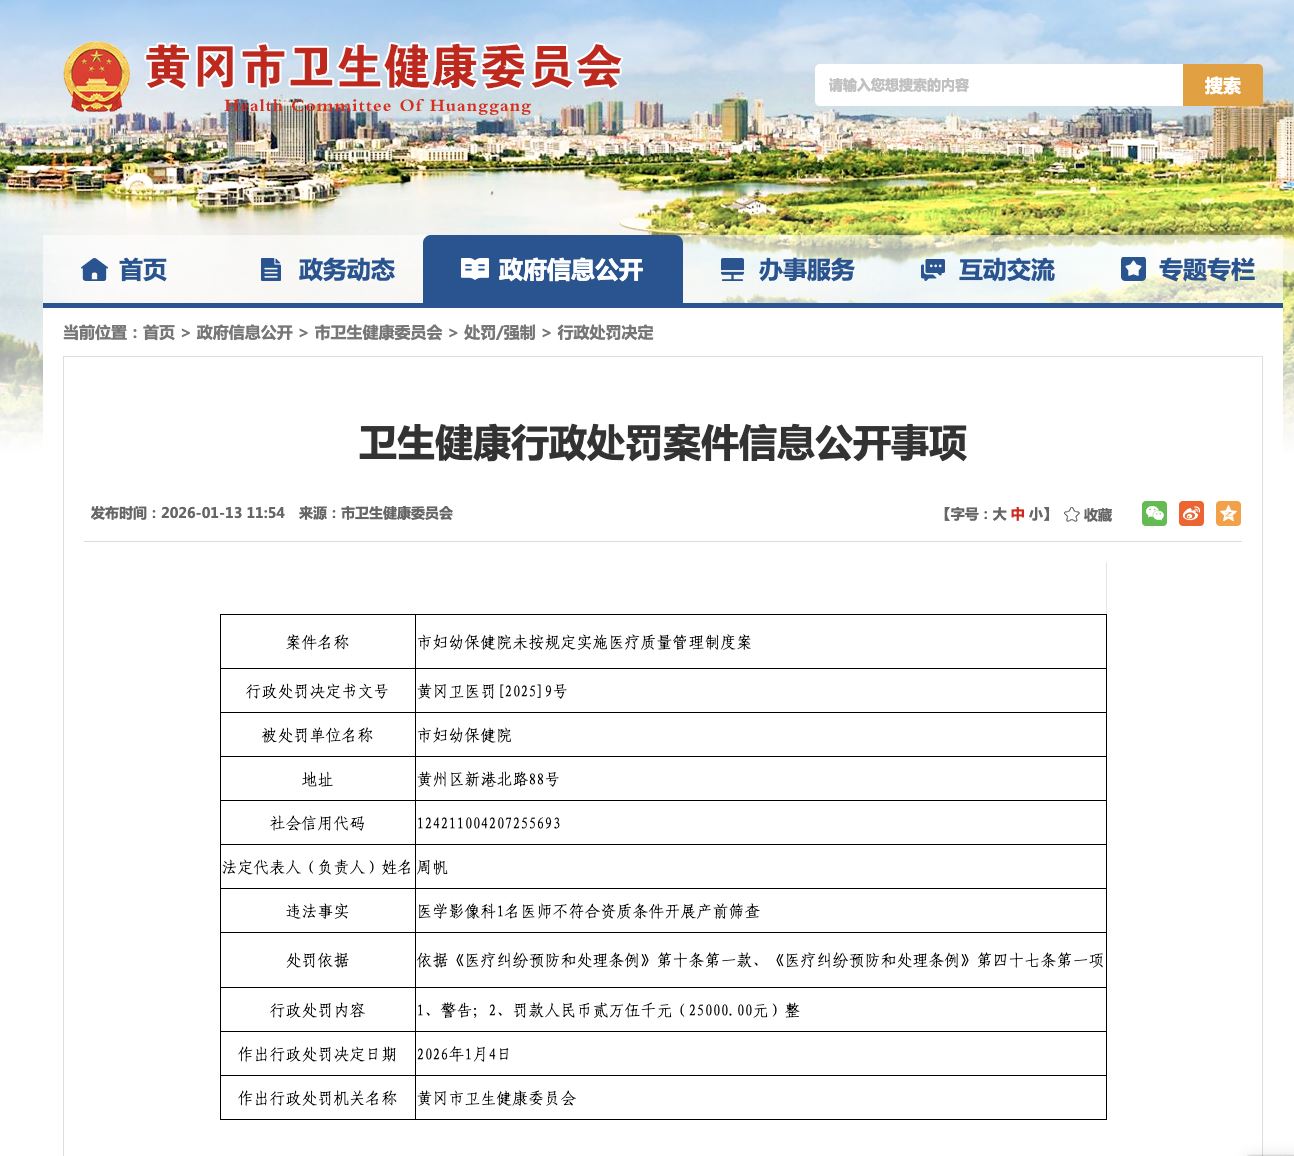The width and height of the screenshot is (1294, 1156).
Task: Click the document icon beside 政务动态
Action: click(271, 270)
